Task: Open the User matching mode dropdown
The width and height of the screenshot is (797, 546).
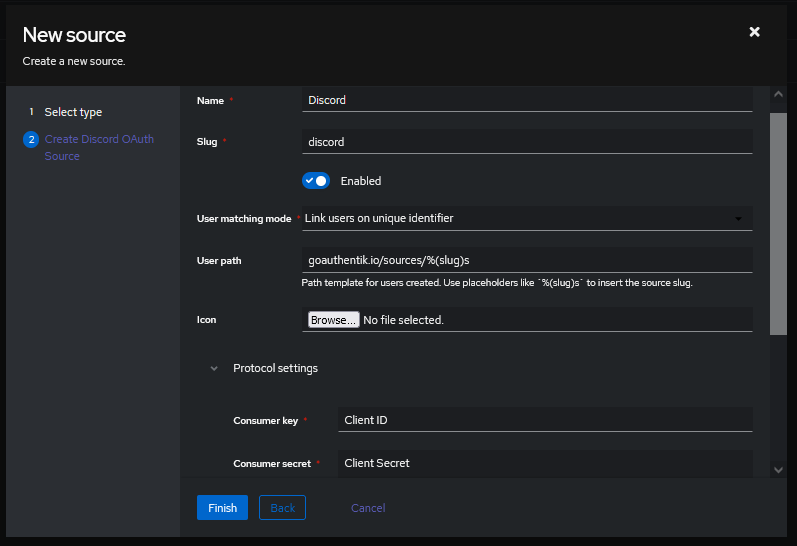Action: 526,218
